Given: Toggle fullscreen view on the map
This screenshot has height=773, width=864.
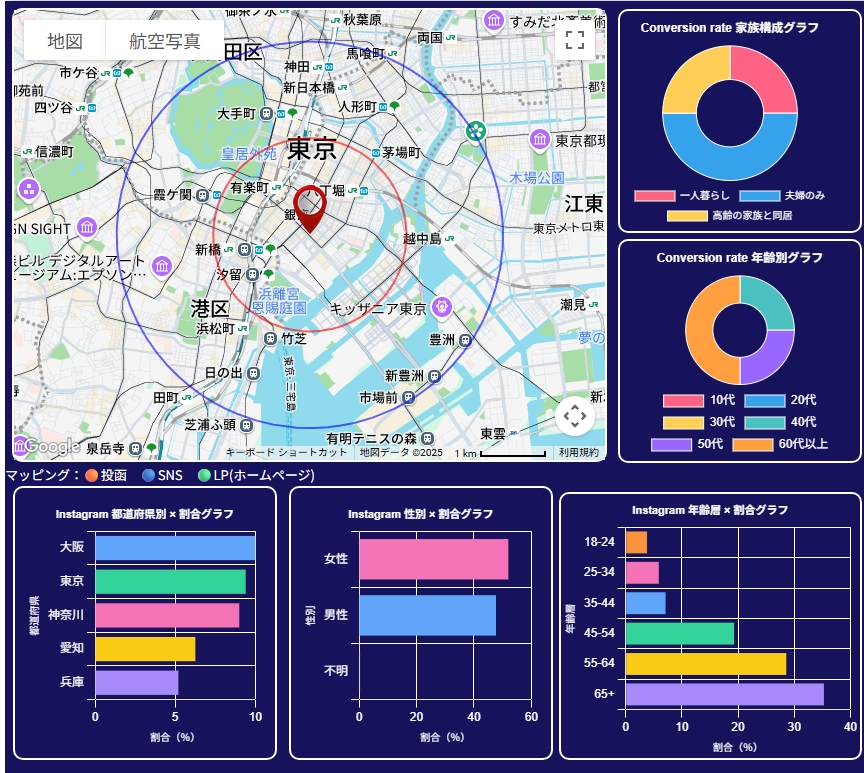Looking at the screenshot, I should [x=574, y=40].
